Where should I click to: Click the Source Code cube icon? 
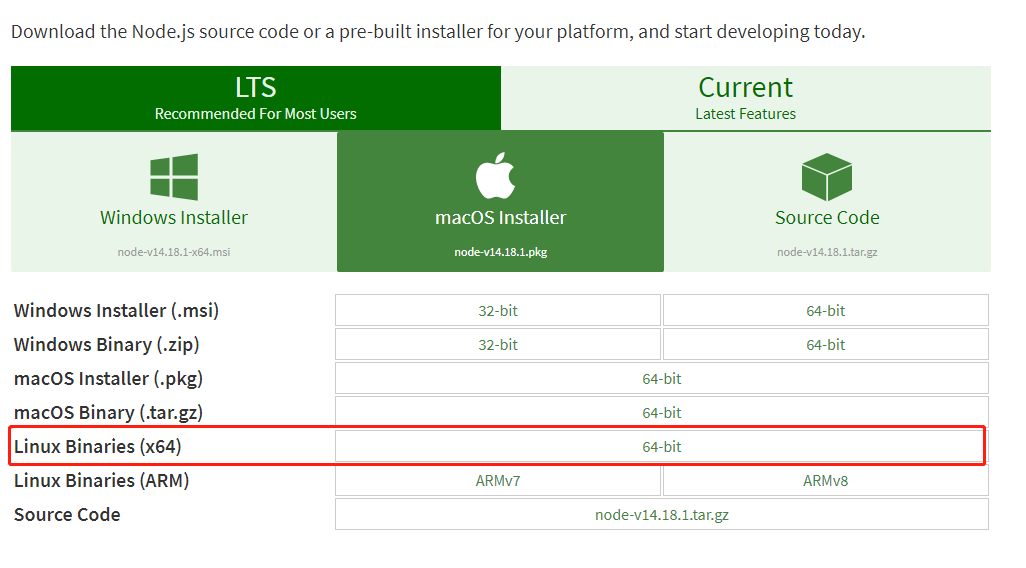click(826, 177)
